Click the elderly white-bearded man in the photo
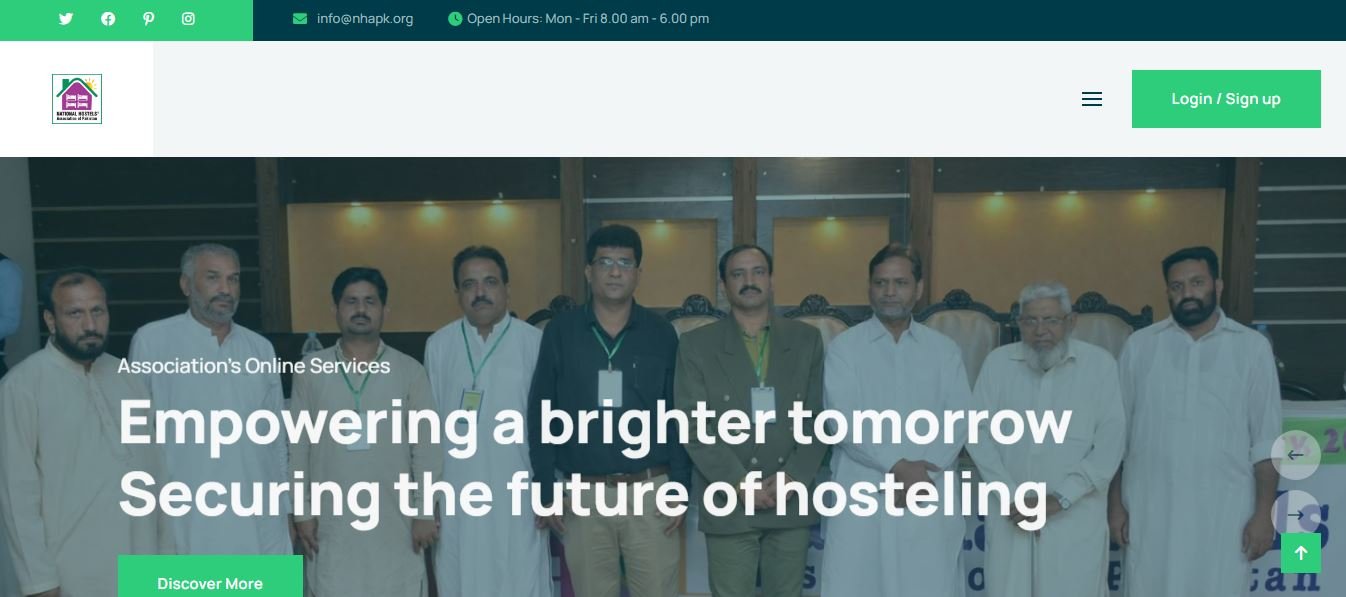This screenshot has width=1346, height=597. point(1045,430)
